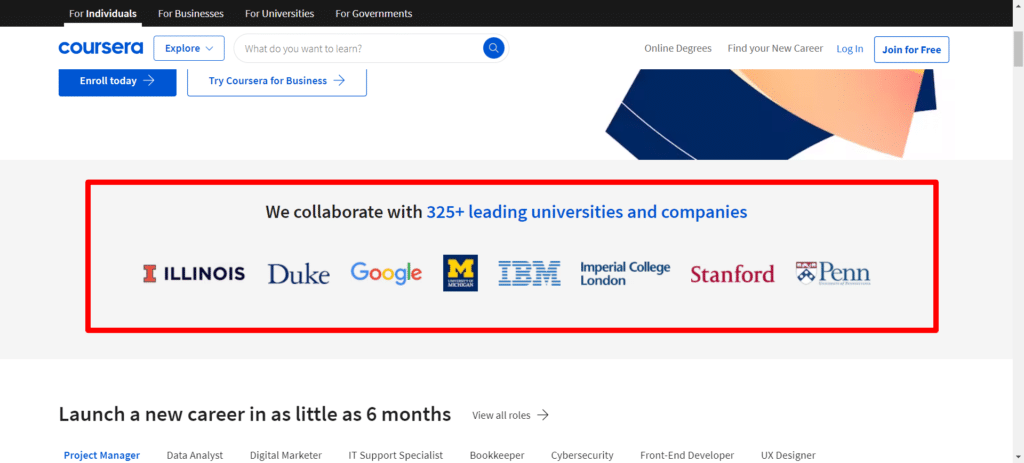Select the Front-End Developer role tab
This screenshot has width=1024, height=463.
(687, 455)
